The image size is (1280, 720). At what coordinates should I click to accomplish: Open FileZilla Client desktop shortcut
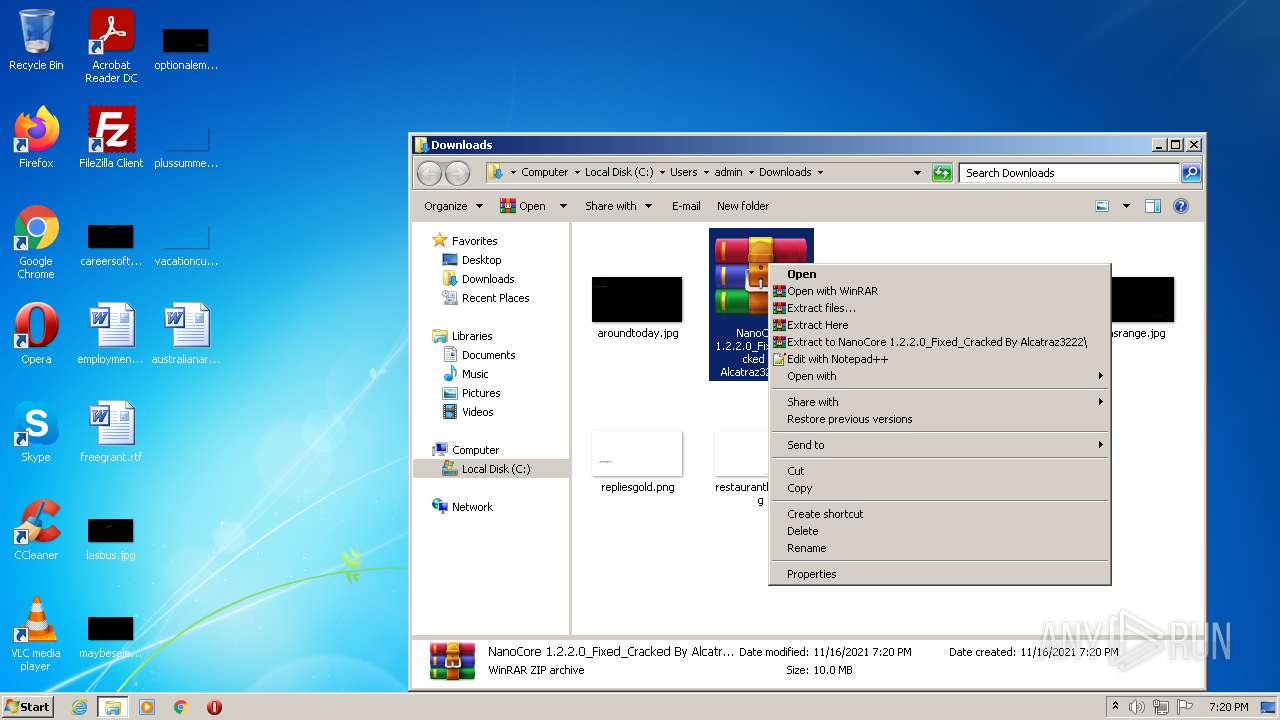click(x=111, y=138)
